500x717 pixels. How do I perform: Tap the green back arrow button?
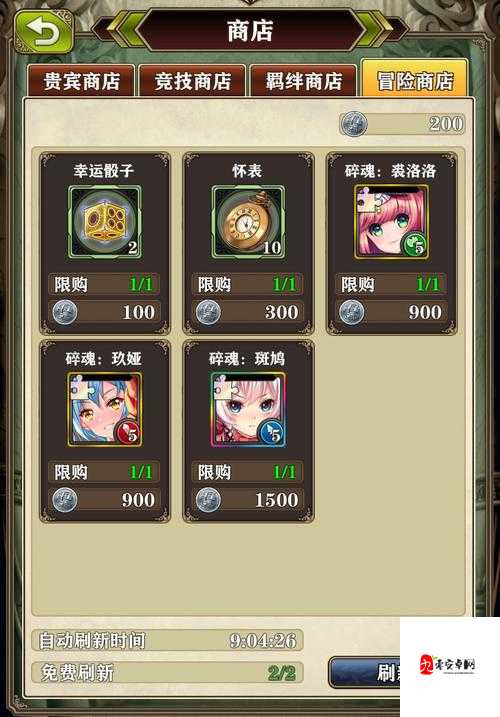pyautogui.click(x=44, y=32)
